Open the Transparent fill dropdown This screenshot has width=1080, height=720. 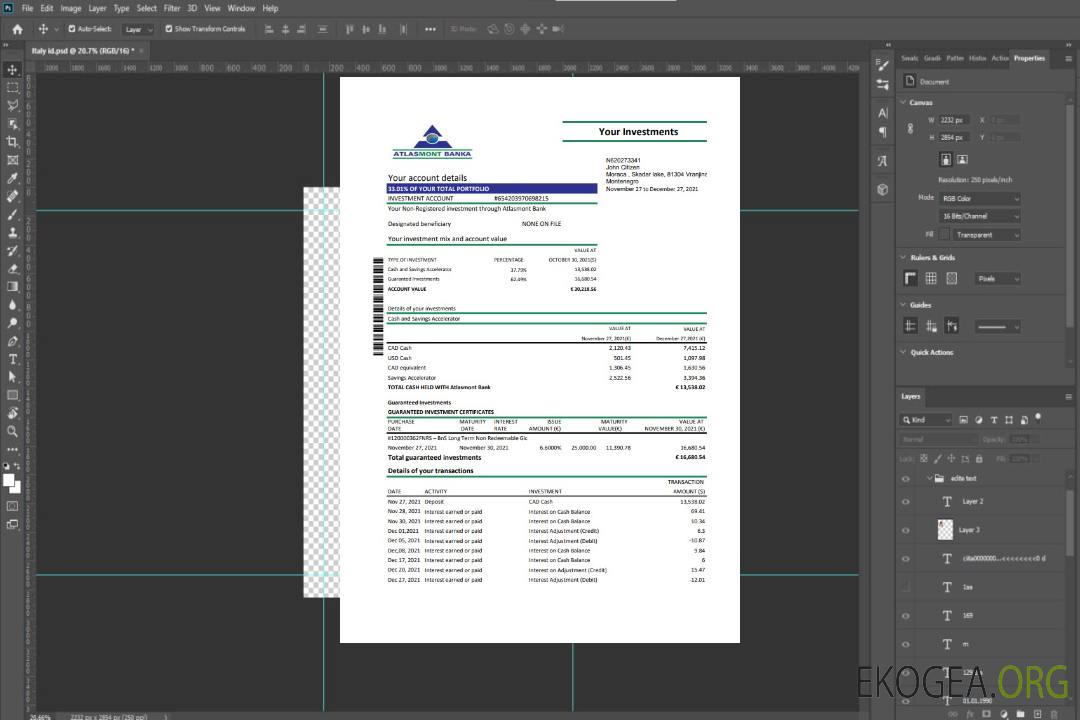click(x=986, y=235)
